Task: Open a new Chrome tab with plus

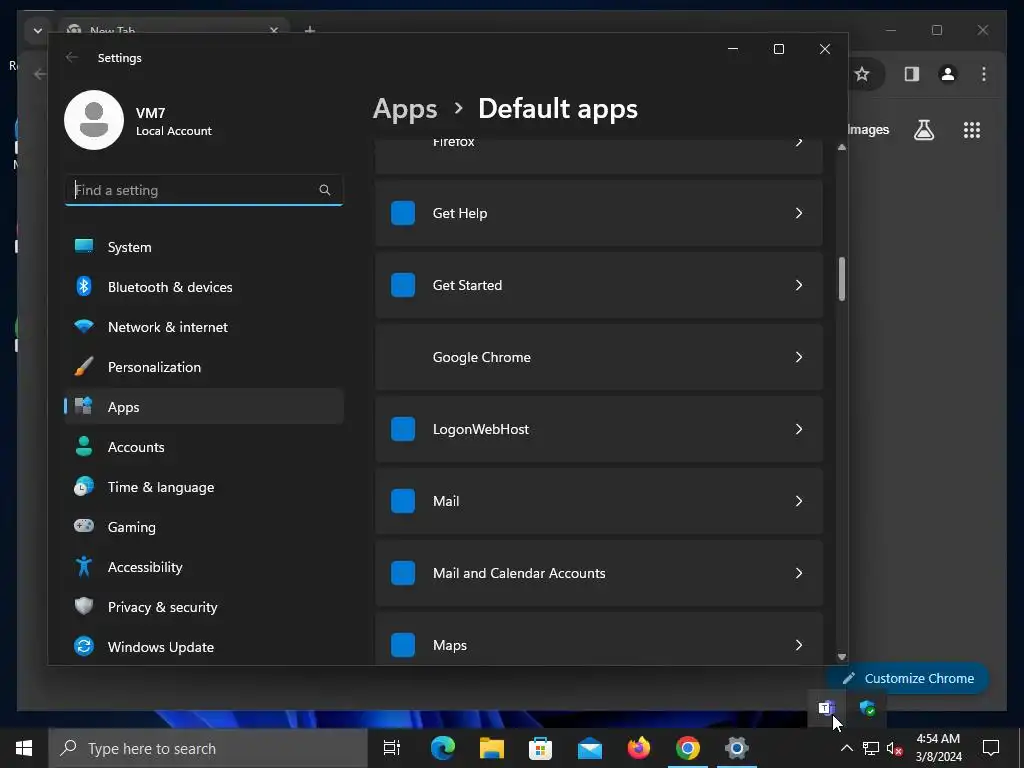Action: pos(310,29)
